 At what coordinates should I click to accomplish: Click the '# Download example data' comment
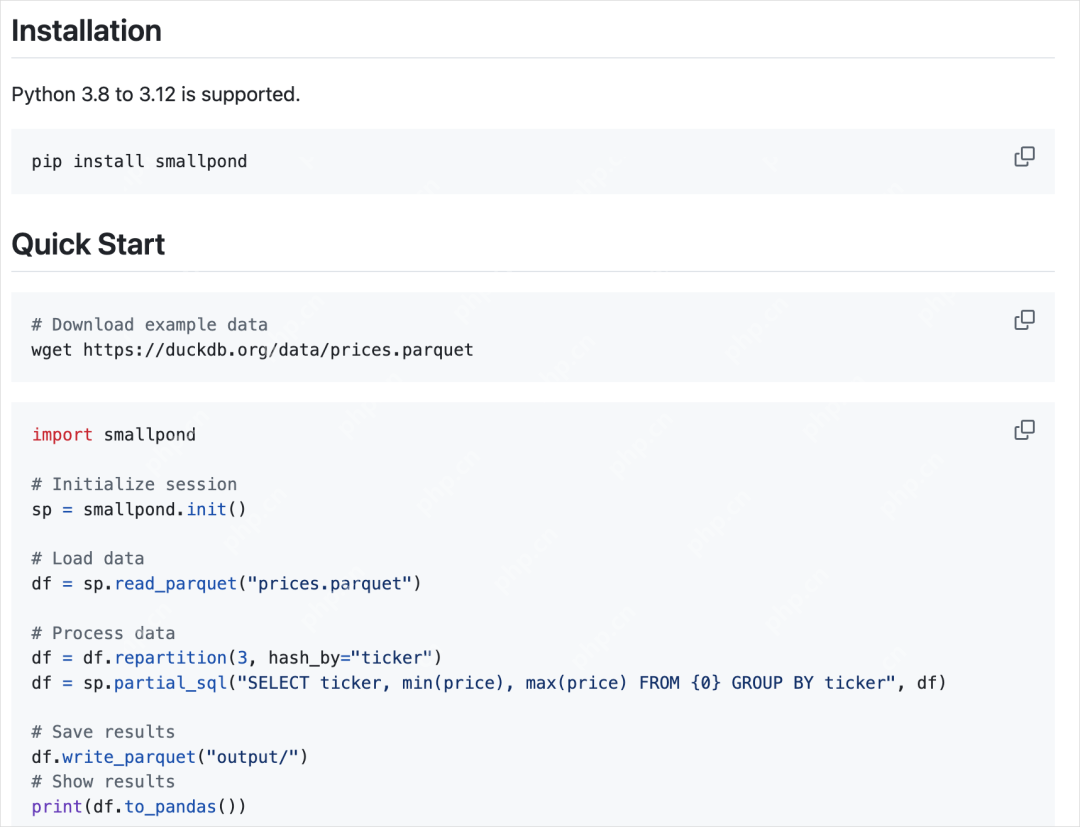[x=149, y=324]
